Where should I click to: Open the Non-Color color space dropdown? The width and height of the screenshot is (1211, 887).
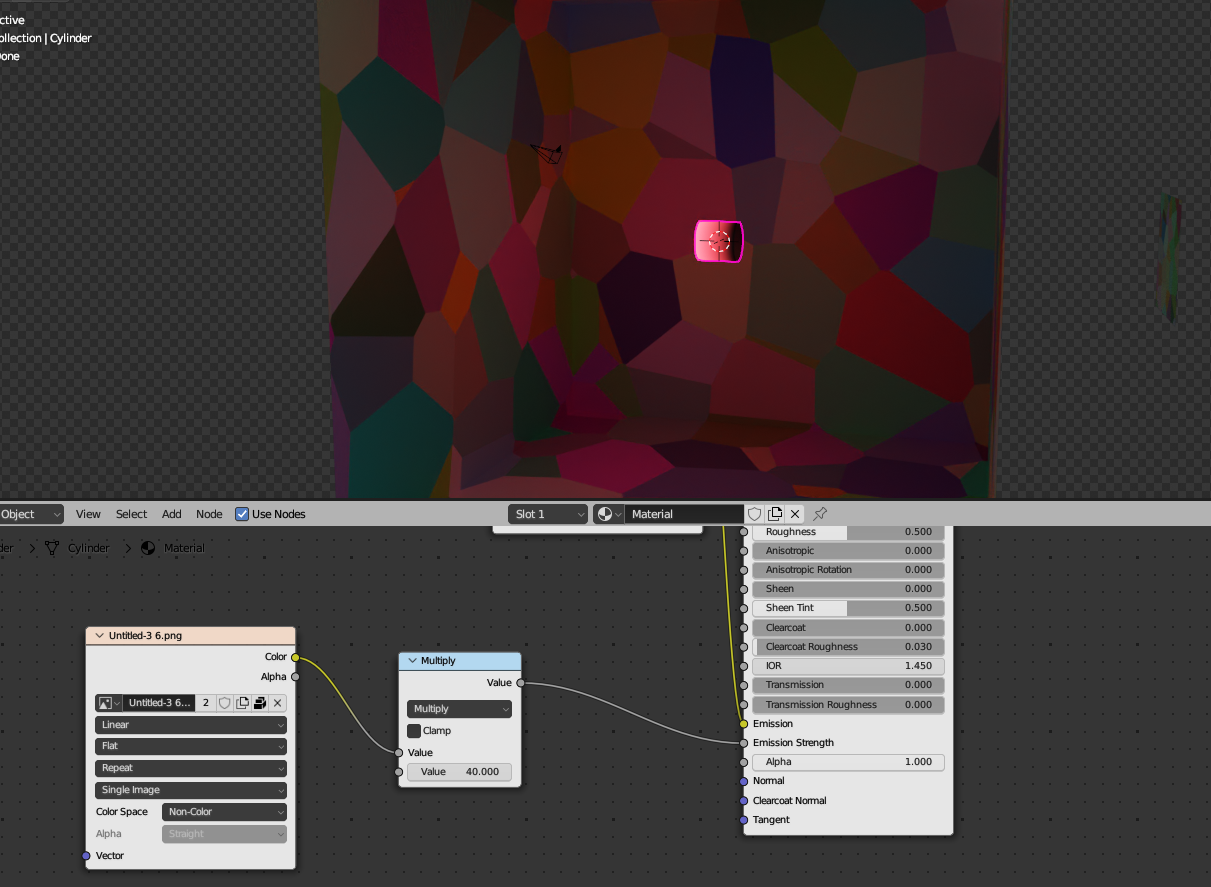click(x=224, y=812)
